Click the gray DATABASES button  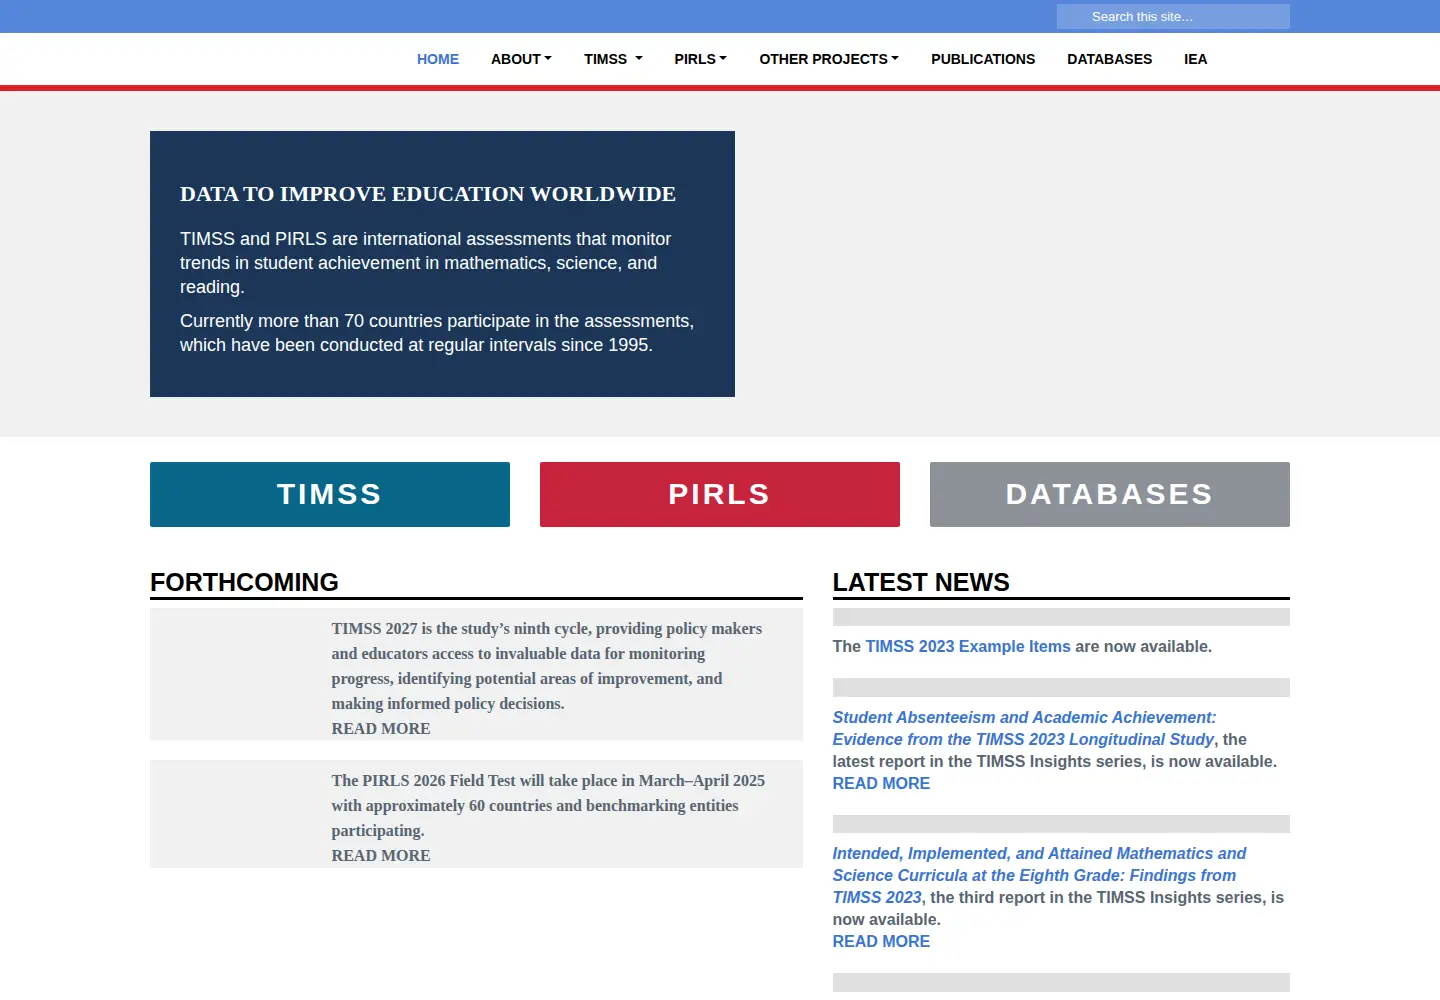coord(1110,494)
